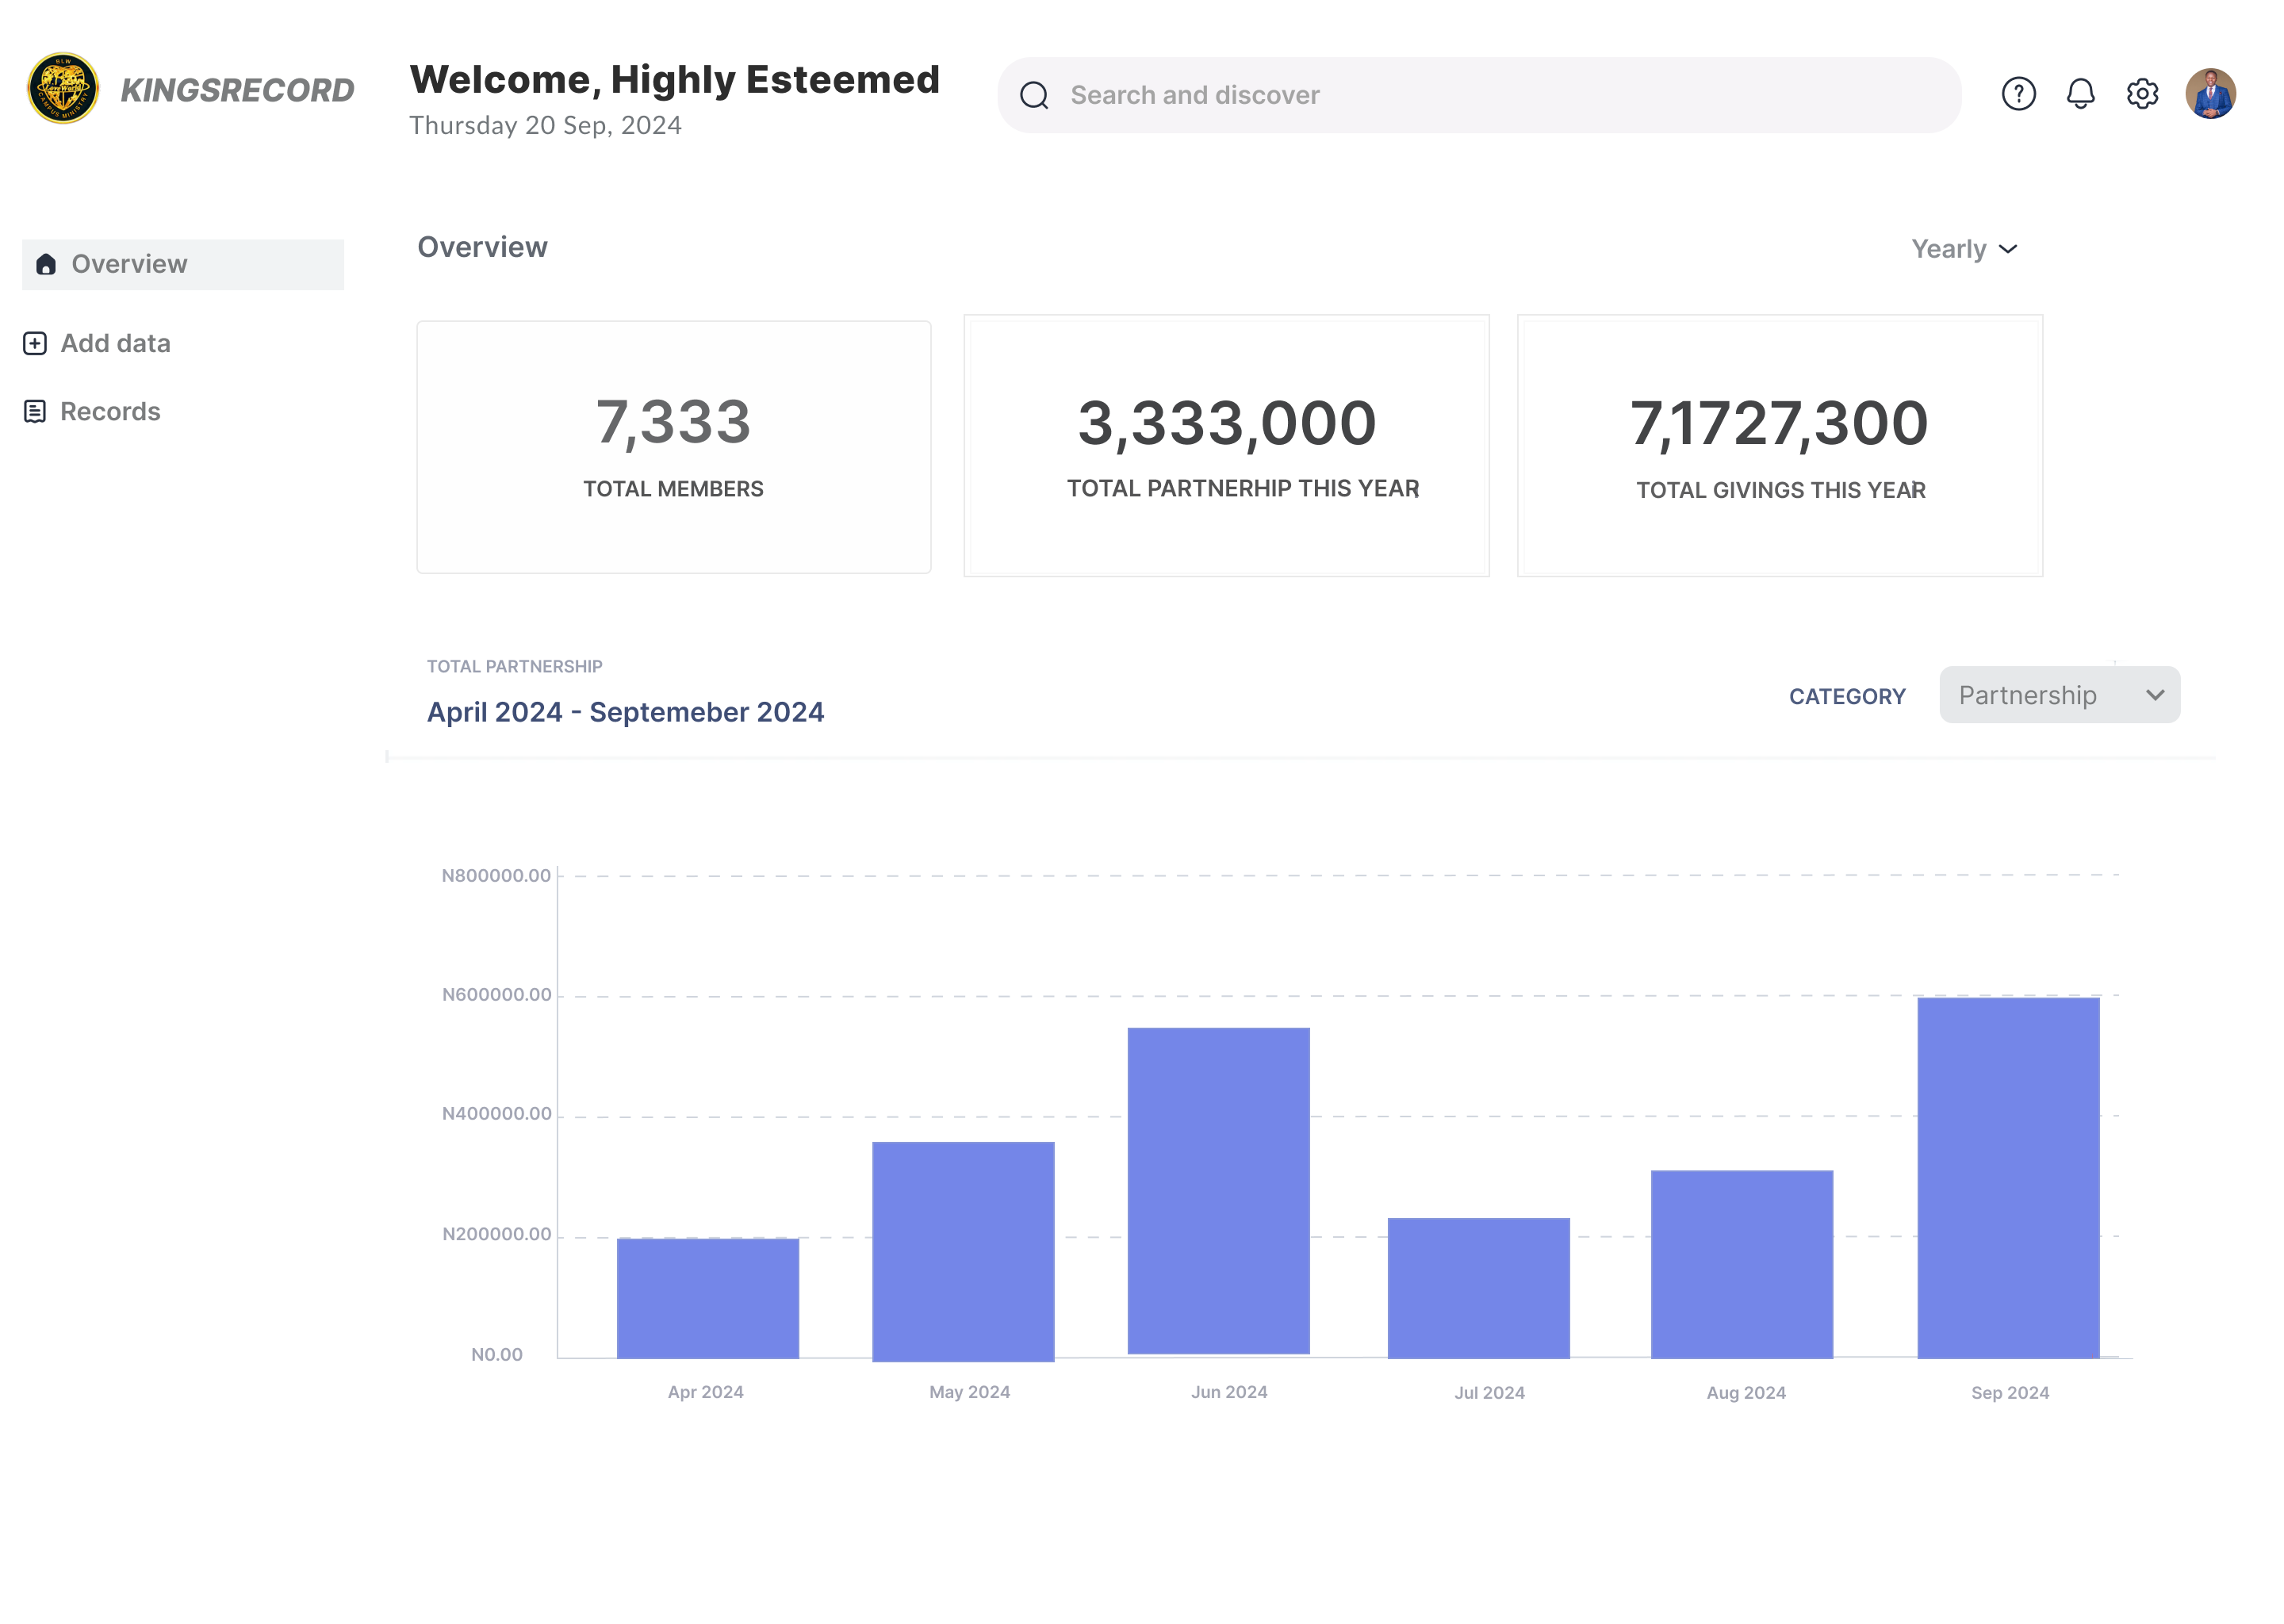Click the Sep 2024 chart bar
The height and width of the screenshot is (1624, 2284).
[2008, 1177]
